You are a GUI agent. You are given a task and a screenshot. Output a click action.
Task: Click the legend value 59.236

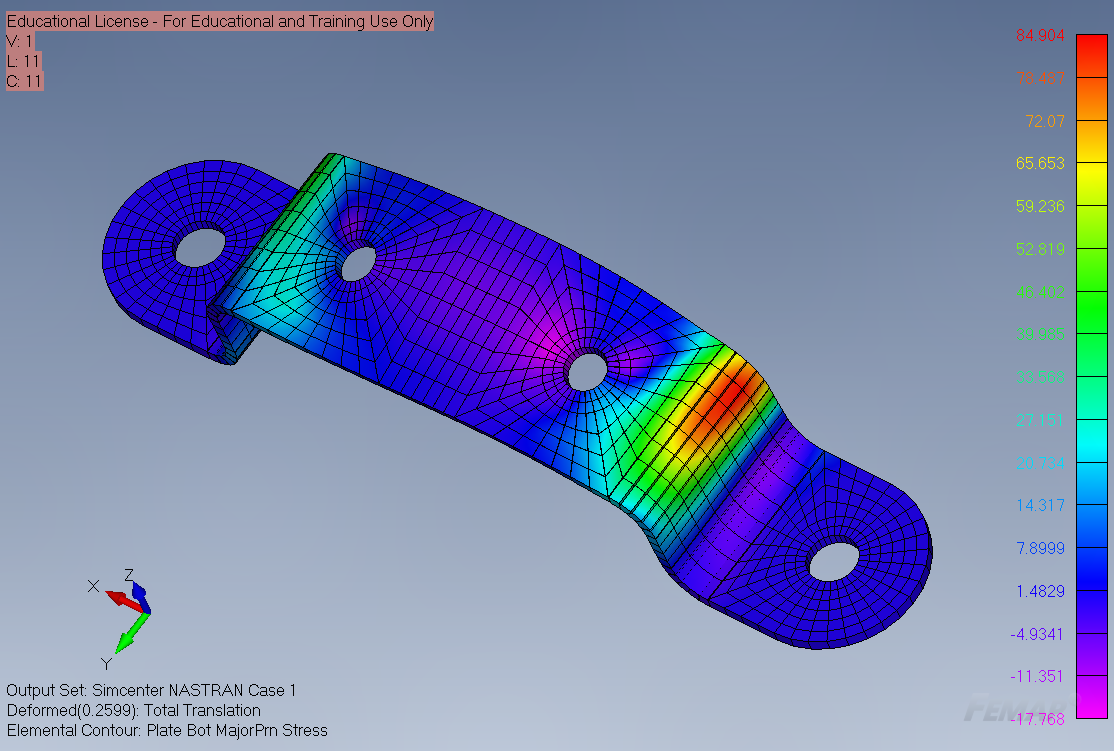click(1040, 206)
